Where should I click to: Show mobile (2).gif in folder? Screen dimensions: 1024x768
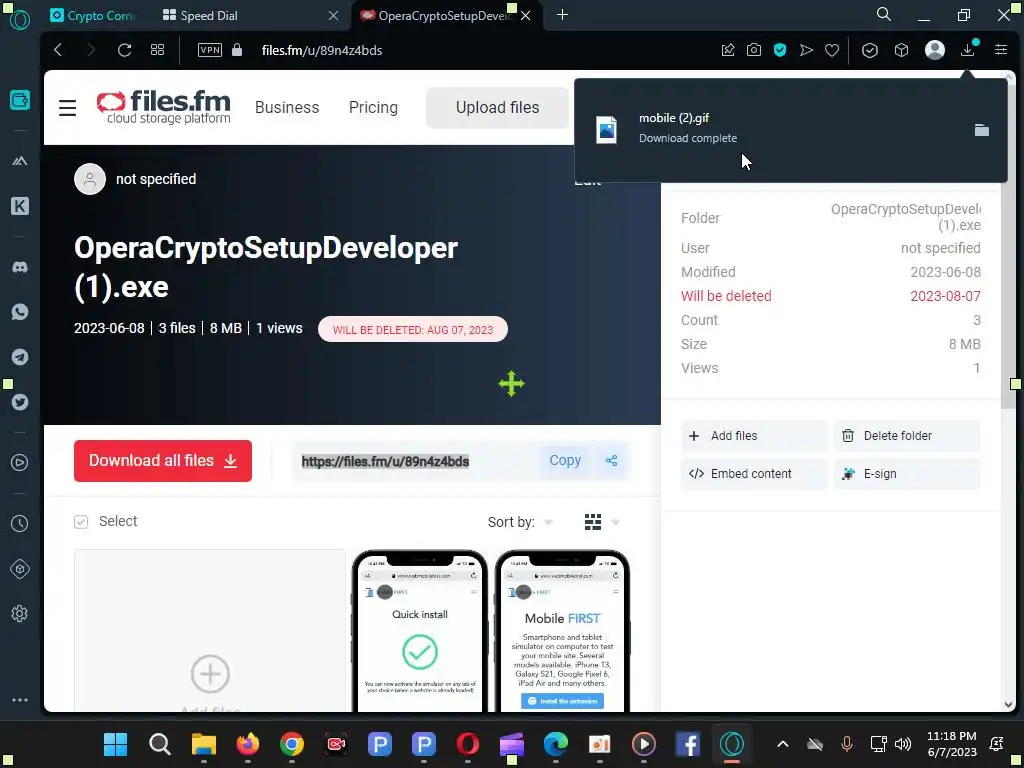point(982,130)
